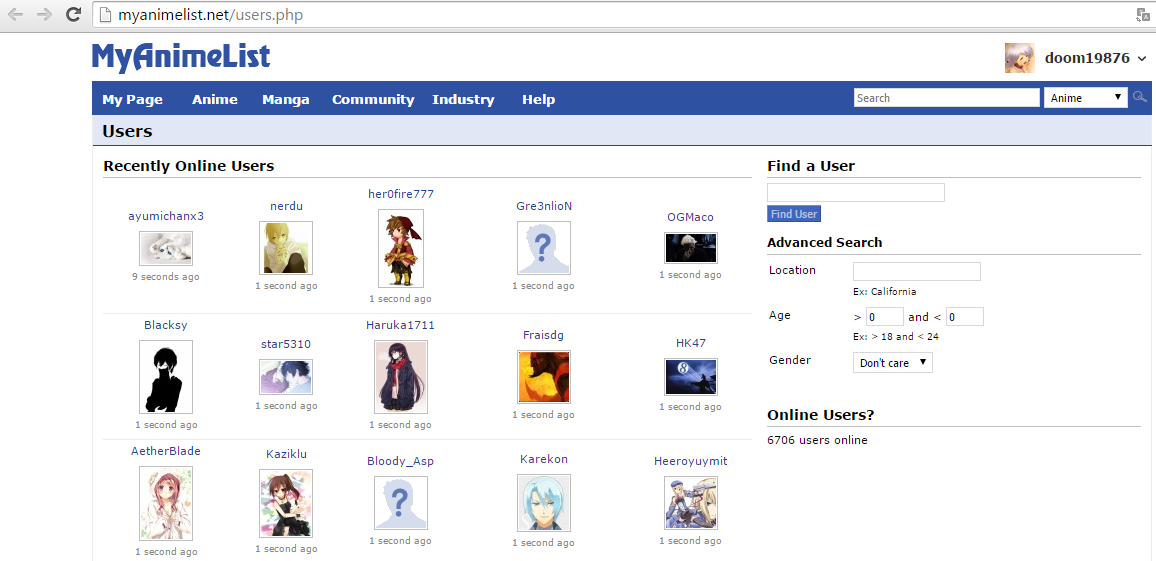Click Bloody_Asp's placeholder avatar
The width and height of the screenshot is (1156, 561).
(400, 503)
